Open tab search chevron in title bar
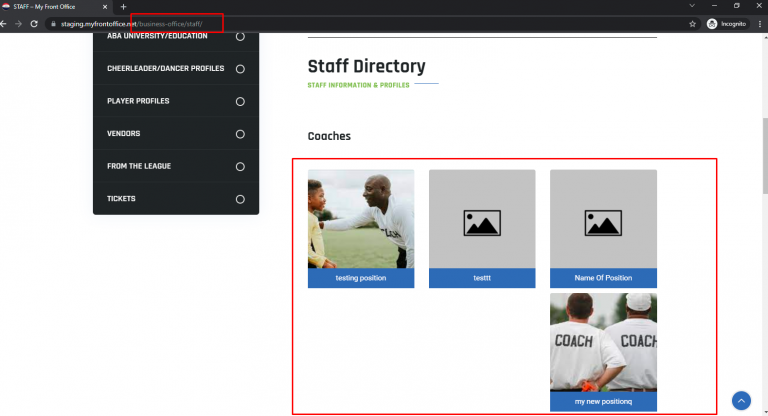Viewport: 768px width, 416px height. (x=692, y=6)
